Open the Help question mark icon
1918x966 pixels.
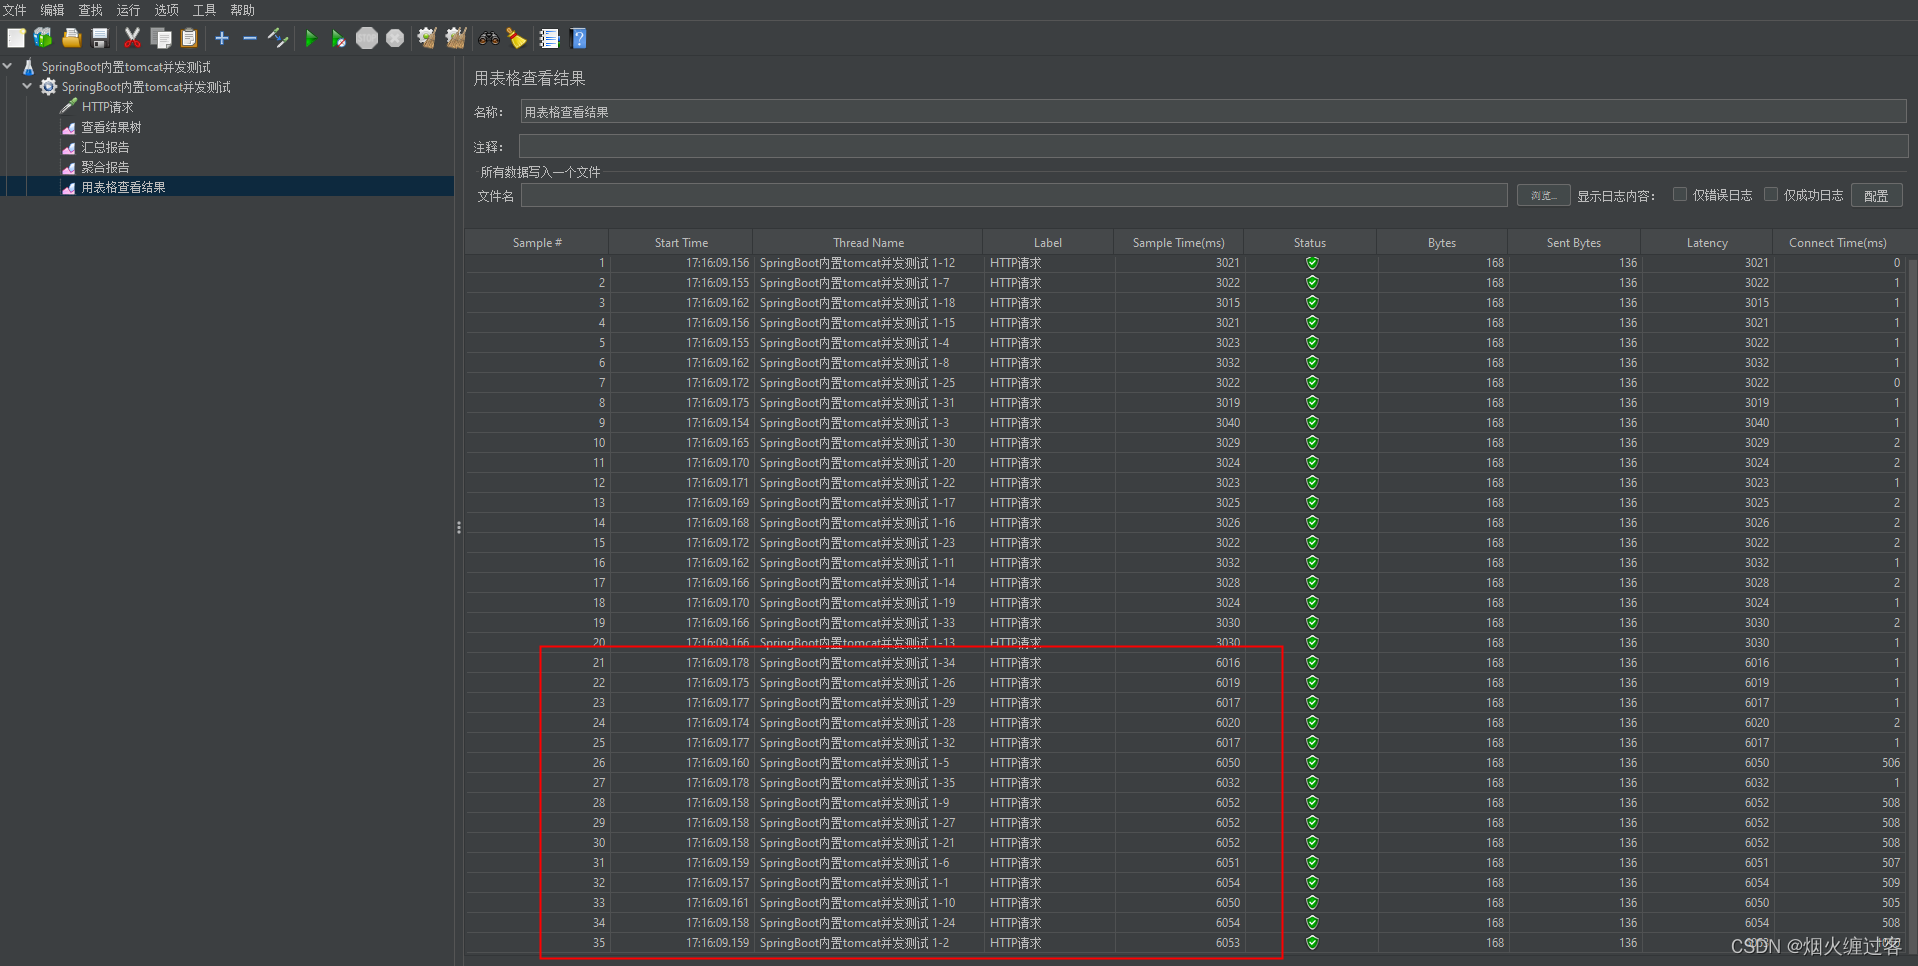(578, 38)
